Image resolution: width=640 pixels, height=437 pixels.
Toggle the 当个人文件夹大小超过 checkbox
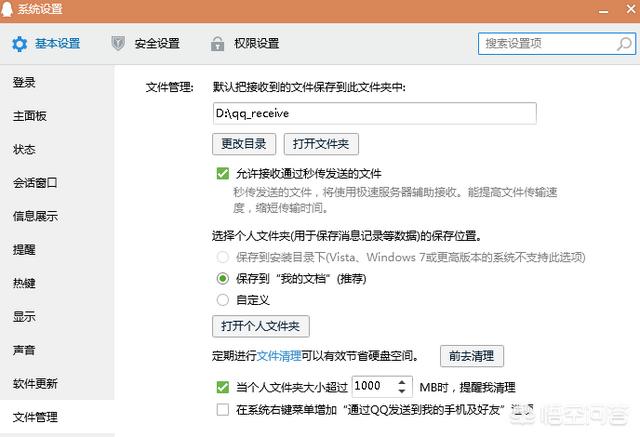point(223,387)
